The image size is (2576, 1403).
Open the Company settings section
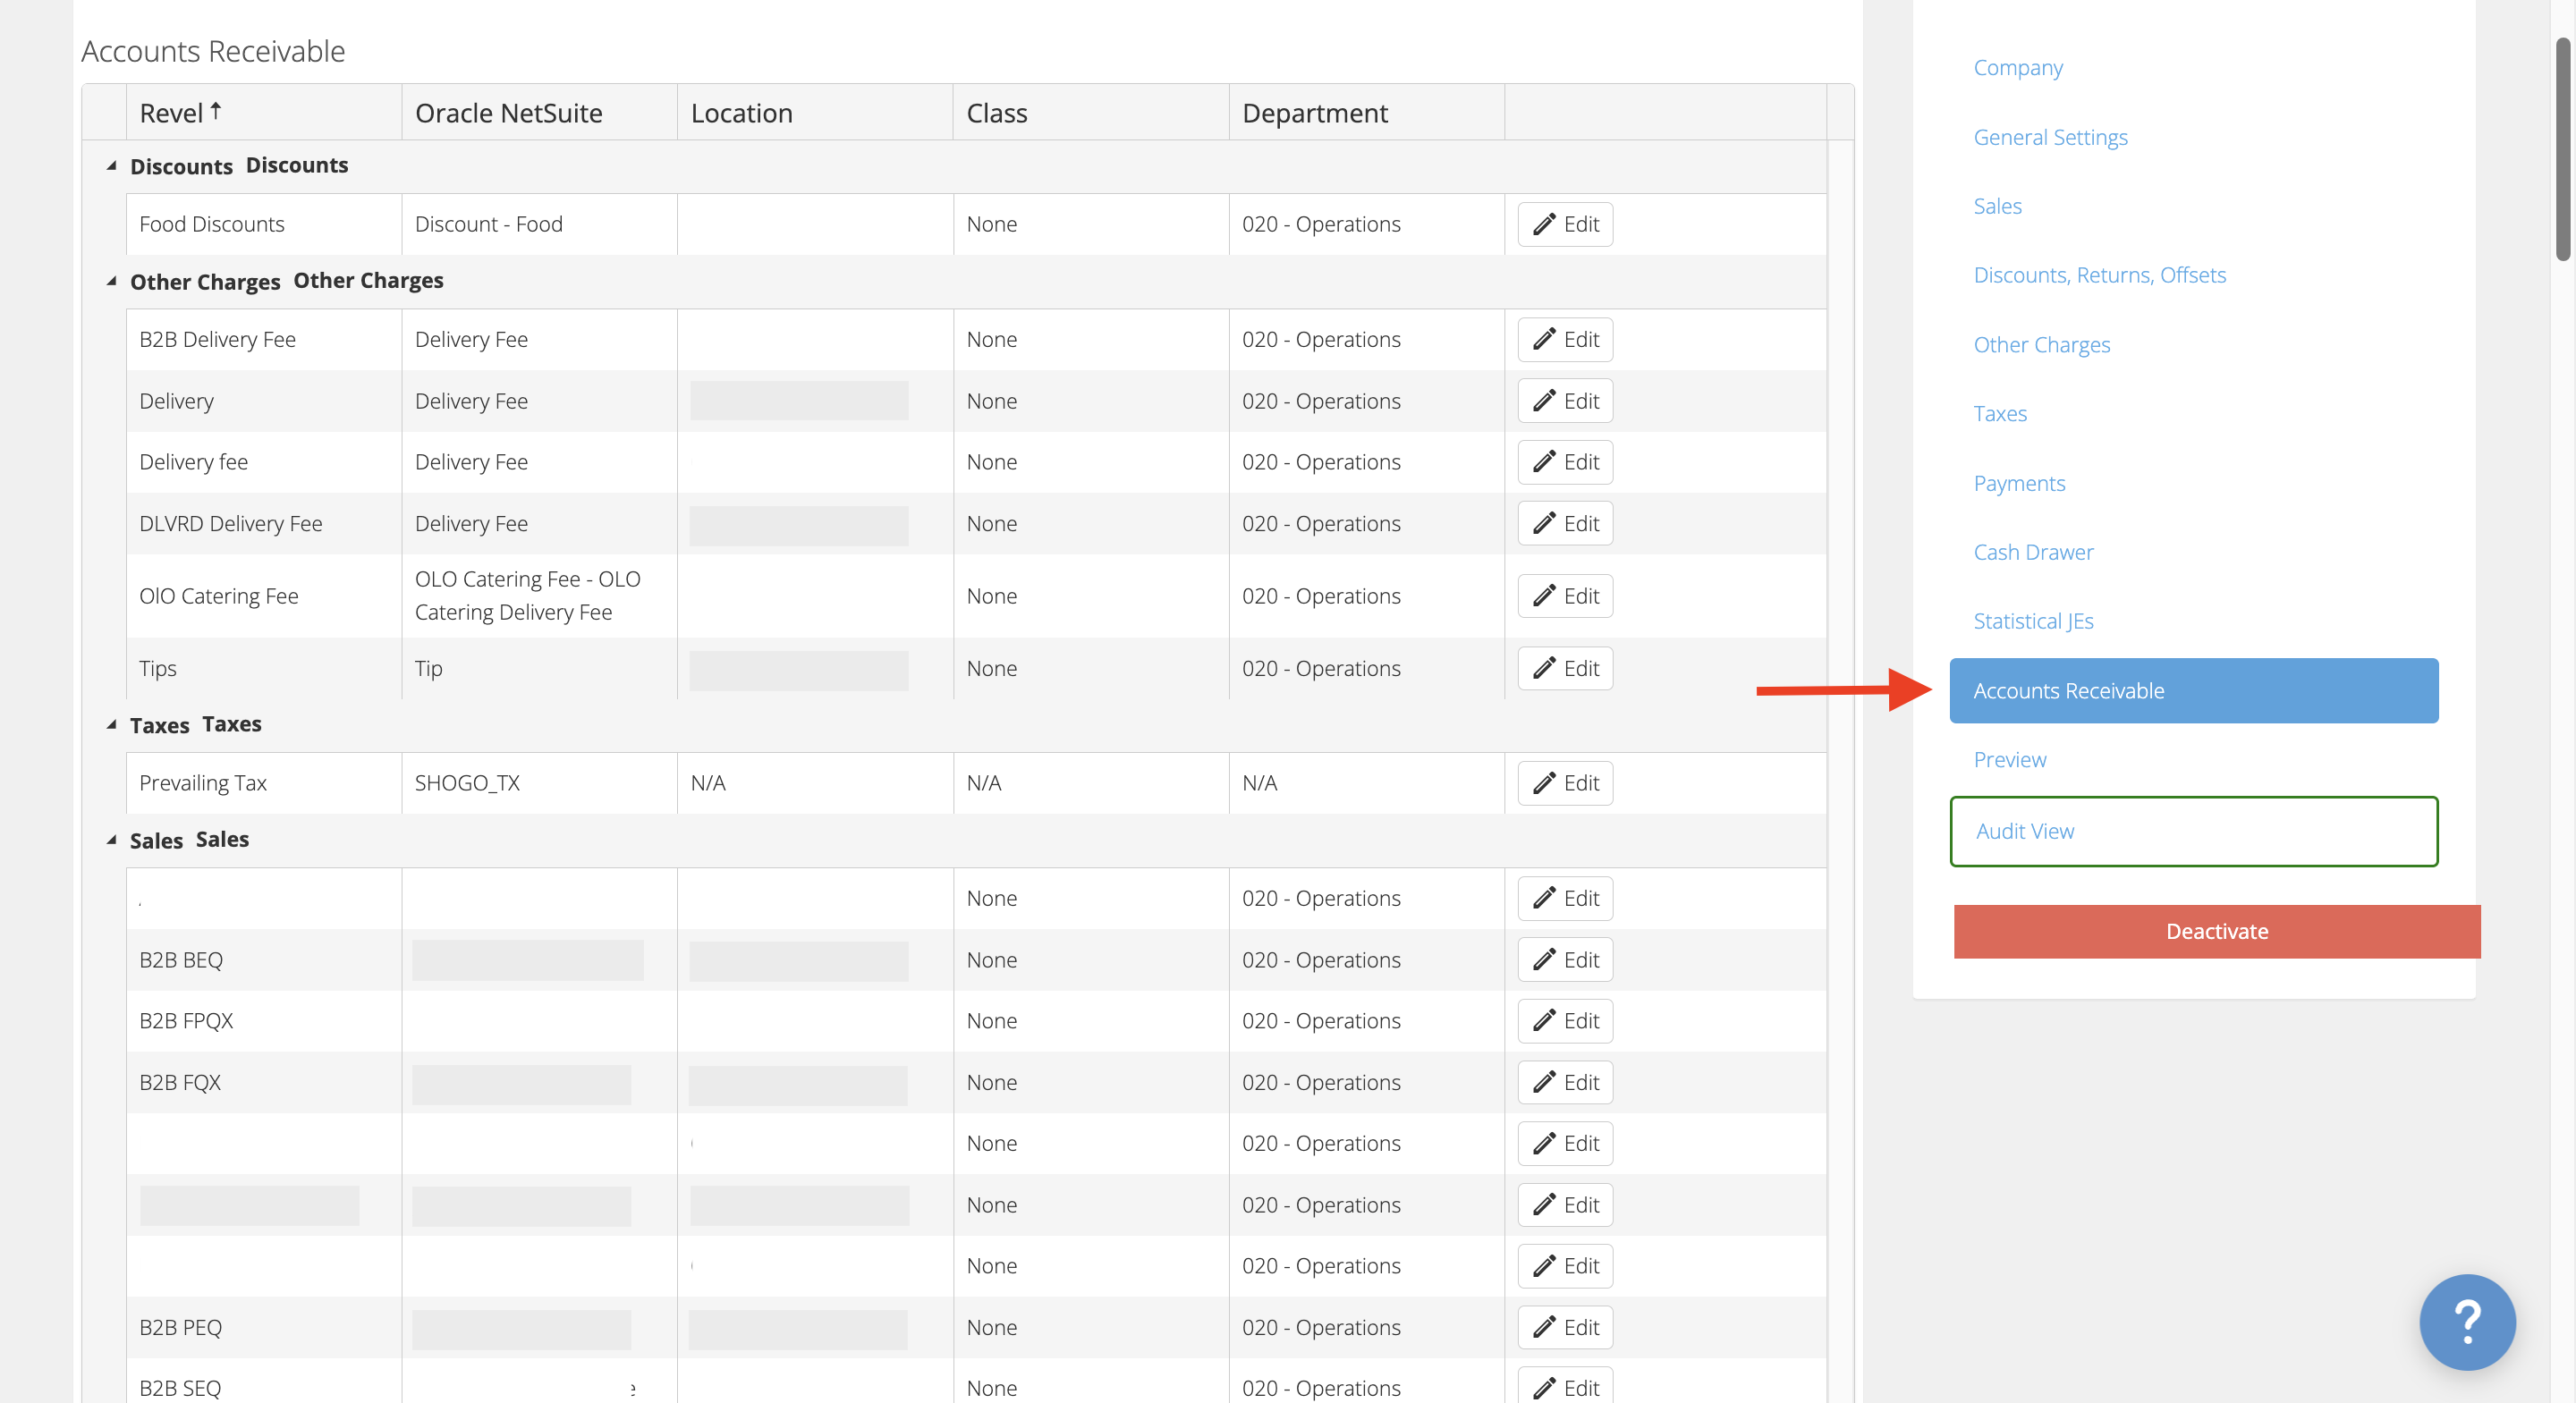pos(2018,67)
